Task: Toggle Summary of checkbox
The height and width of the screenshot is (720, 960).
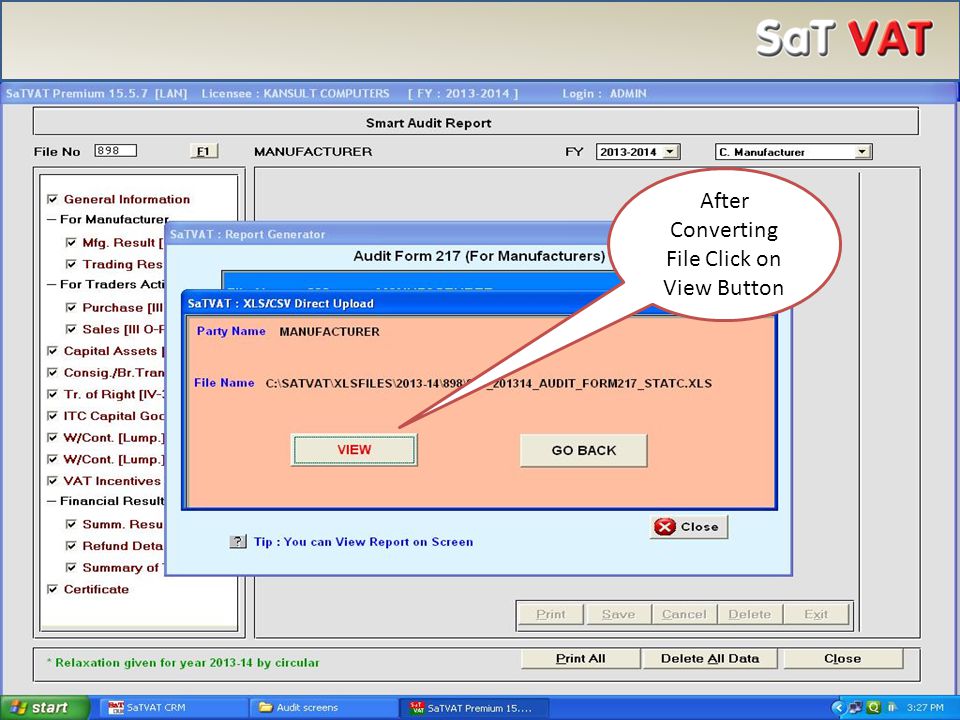Action: click(x=71, y=568)
